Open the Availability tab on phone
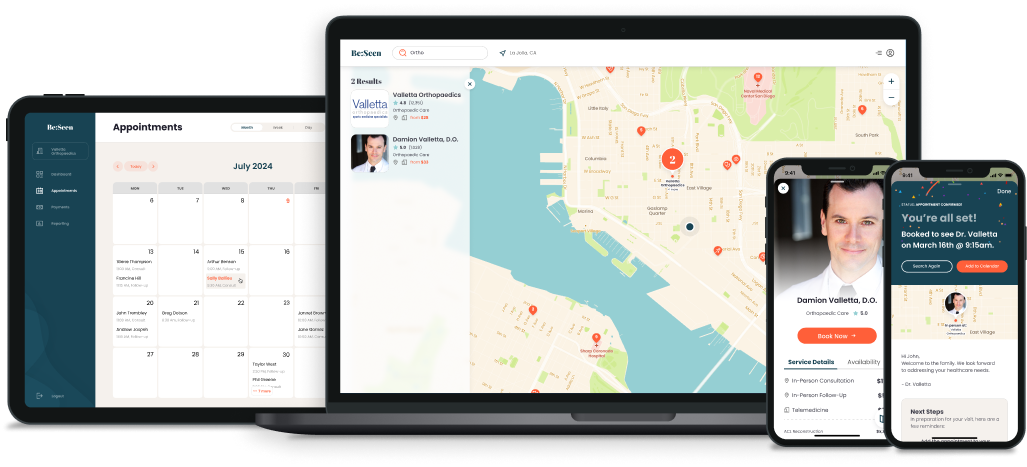1027x467 pixels. (862, 362)
